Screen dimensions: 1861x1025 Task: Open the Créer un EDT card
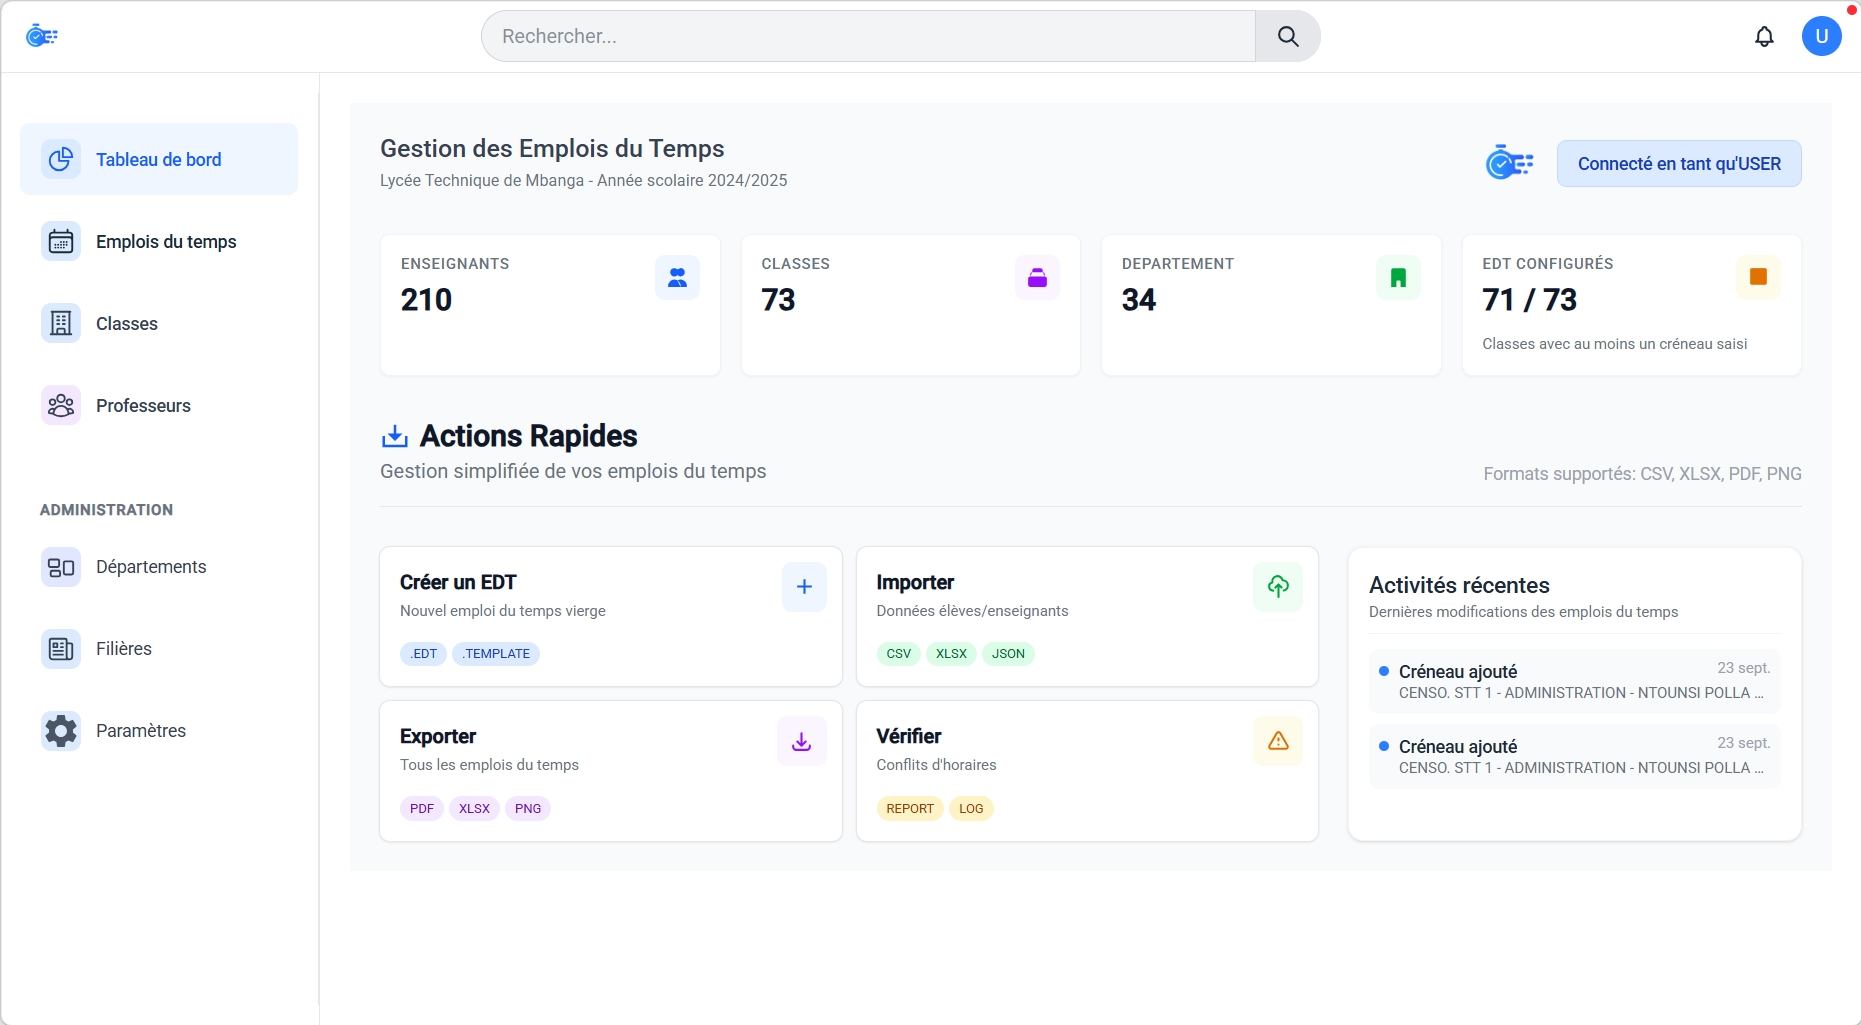tap(611, 616)
